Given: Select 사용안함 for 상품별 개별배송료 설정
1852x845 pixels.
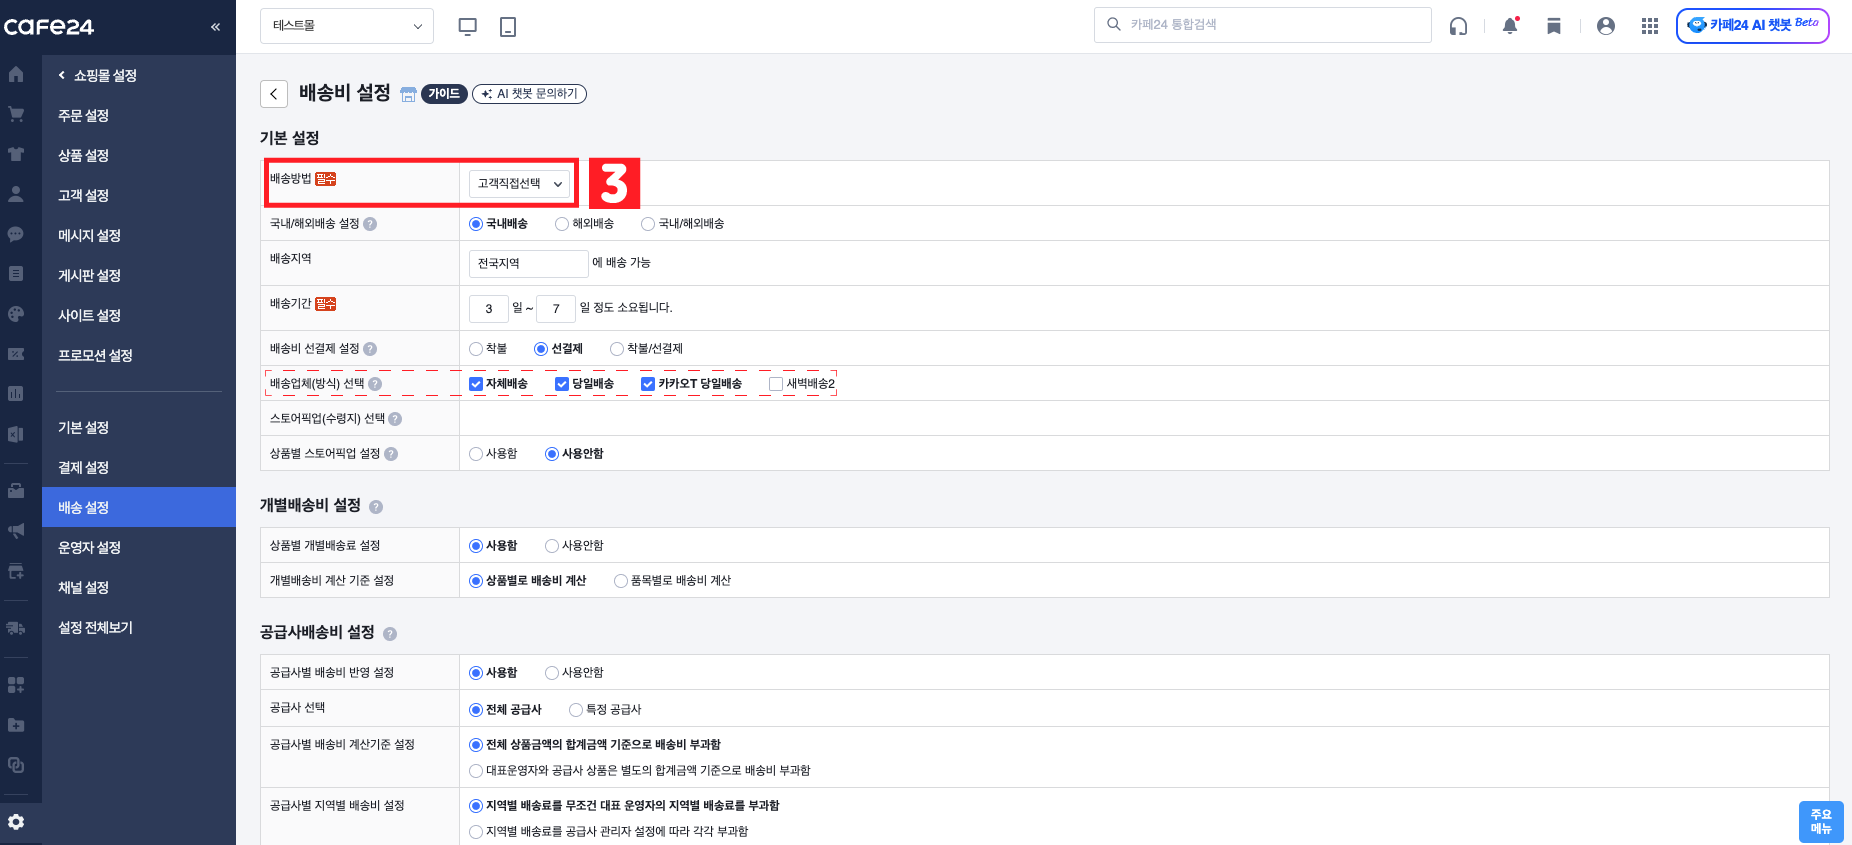Looking at the screenshot, I should tap(552, 546).
